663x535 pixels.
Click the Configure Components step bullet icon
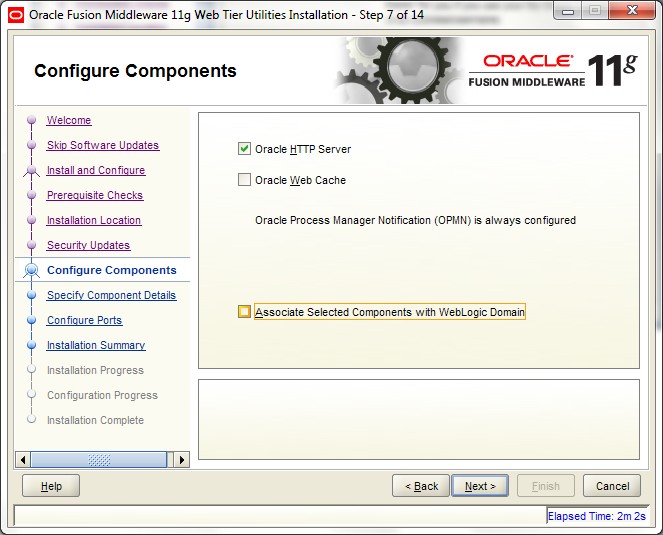click(31, 270)
